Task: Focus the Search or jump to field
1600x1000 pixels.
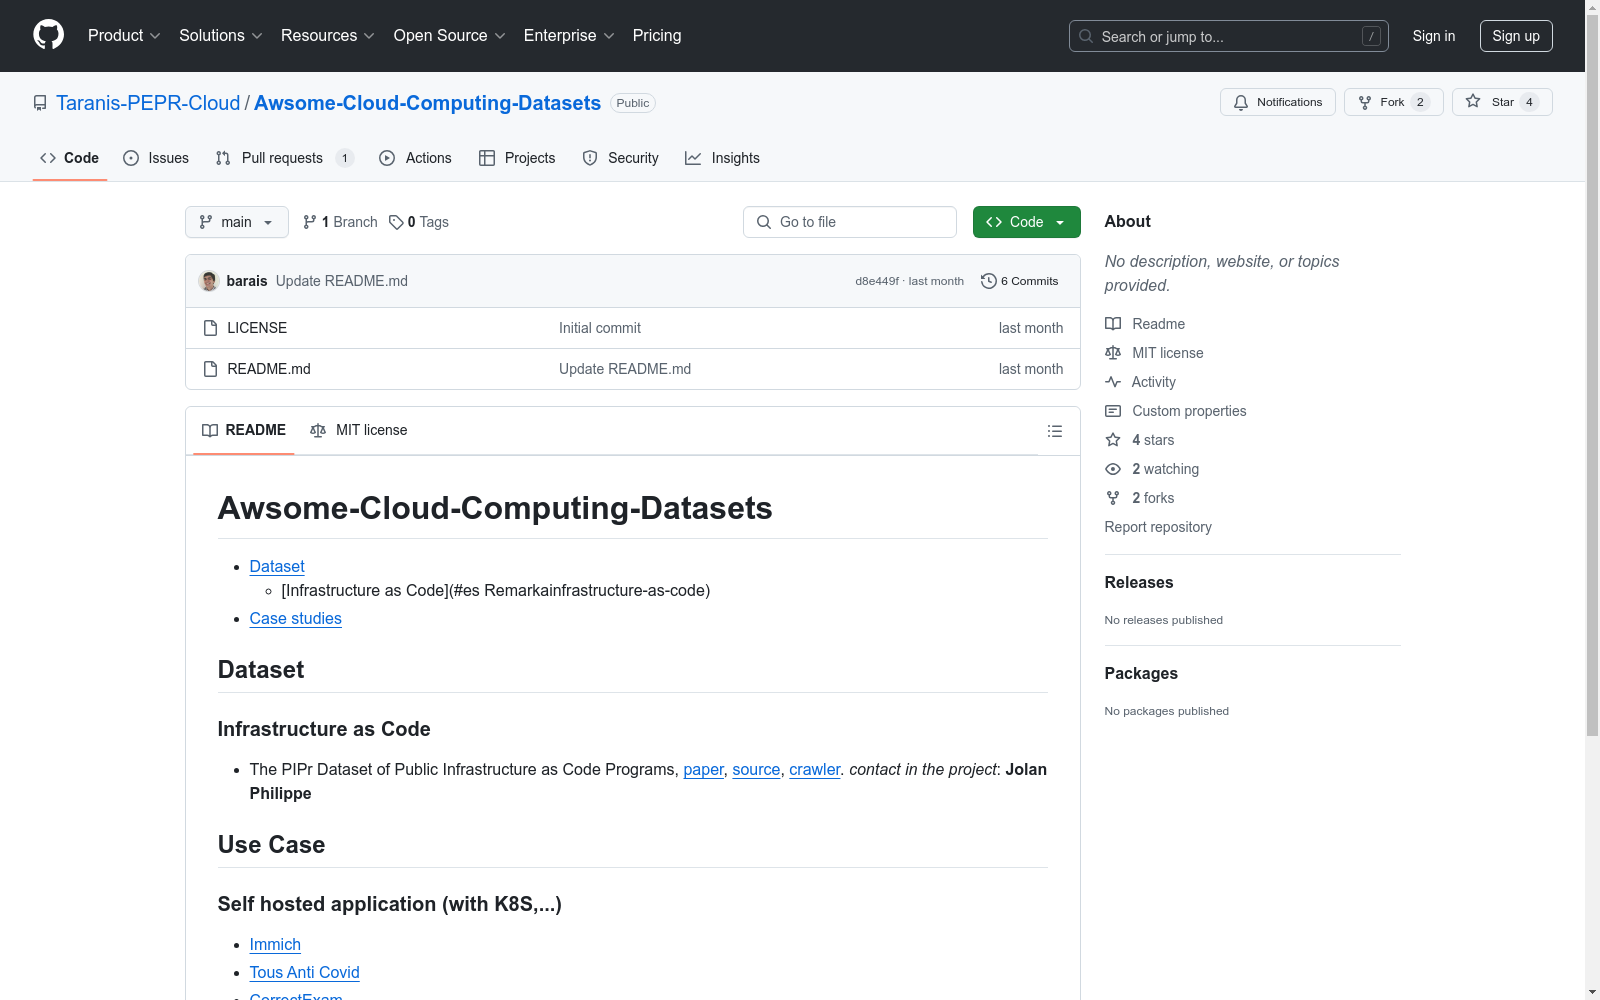Action: [x=1228, y=36]
